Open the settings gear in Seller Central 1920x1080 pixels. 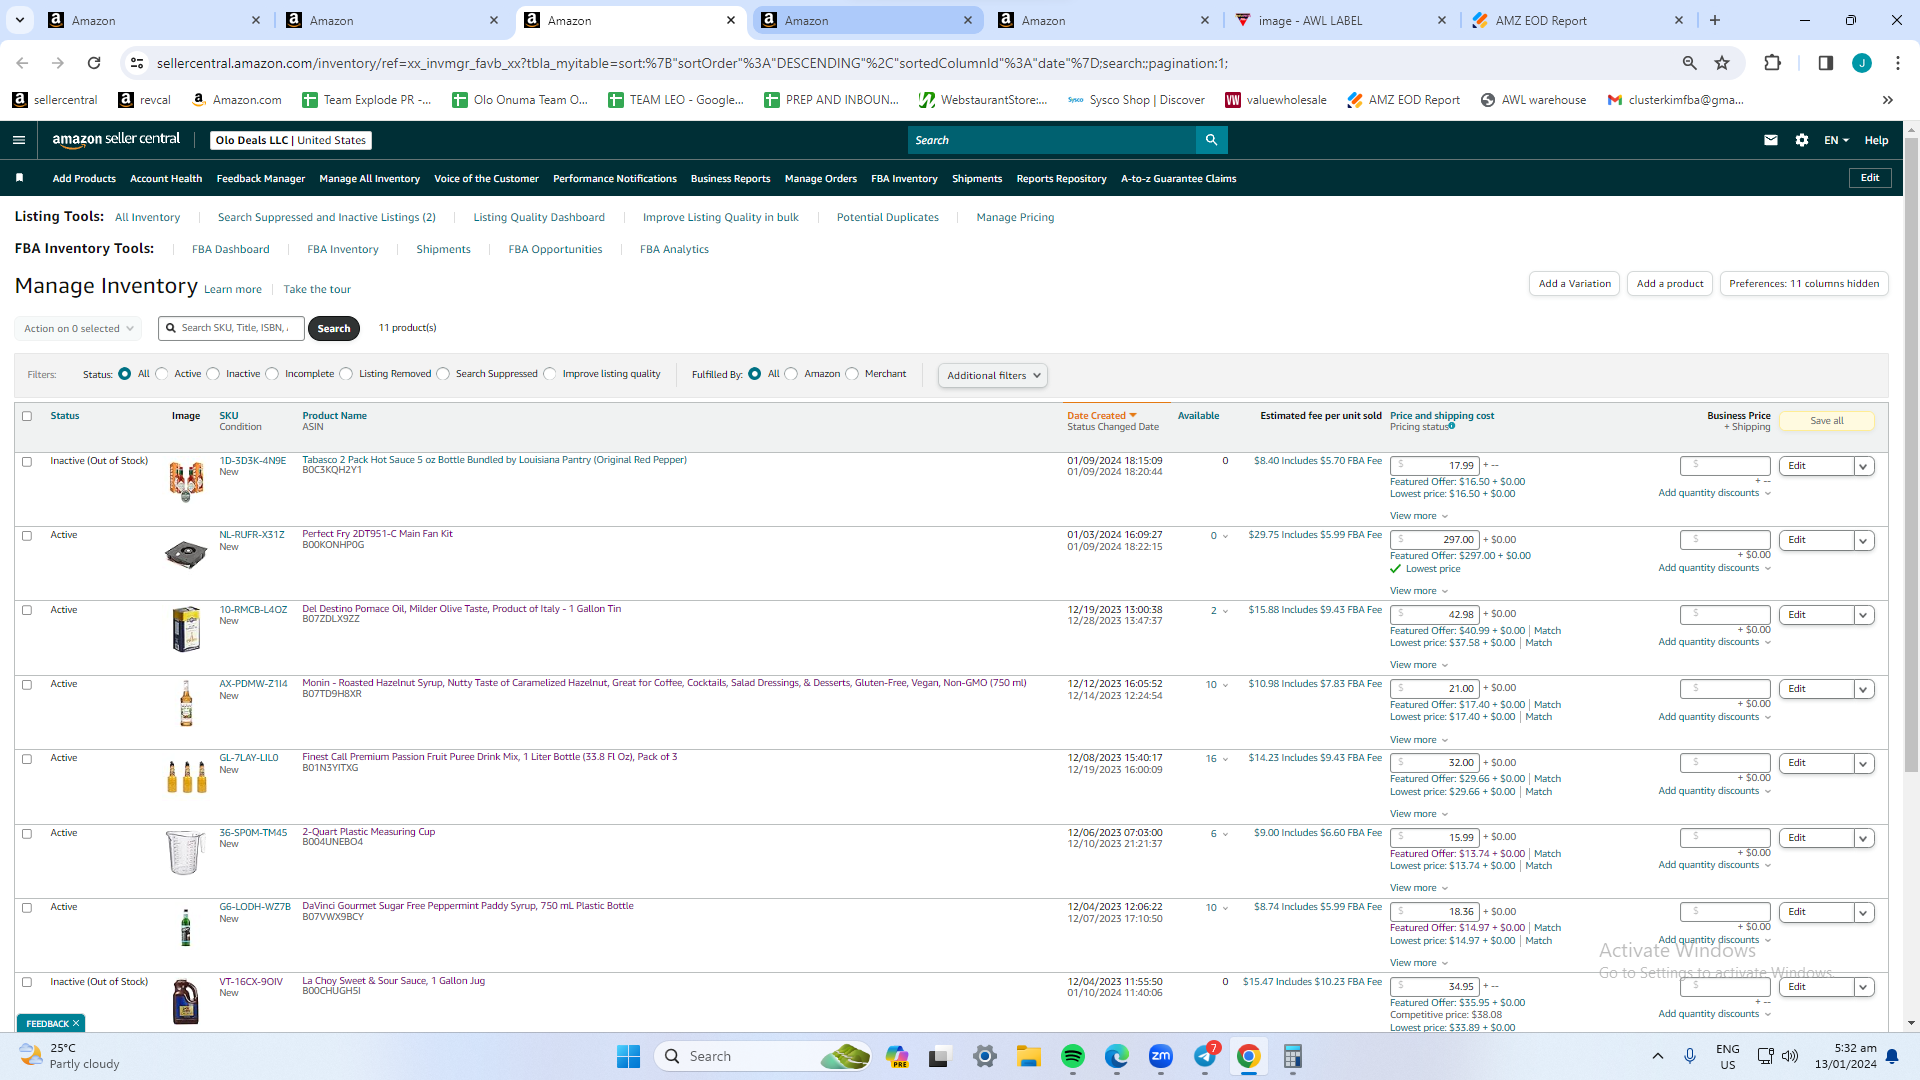click(x=1802, y=140)
